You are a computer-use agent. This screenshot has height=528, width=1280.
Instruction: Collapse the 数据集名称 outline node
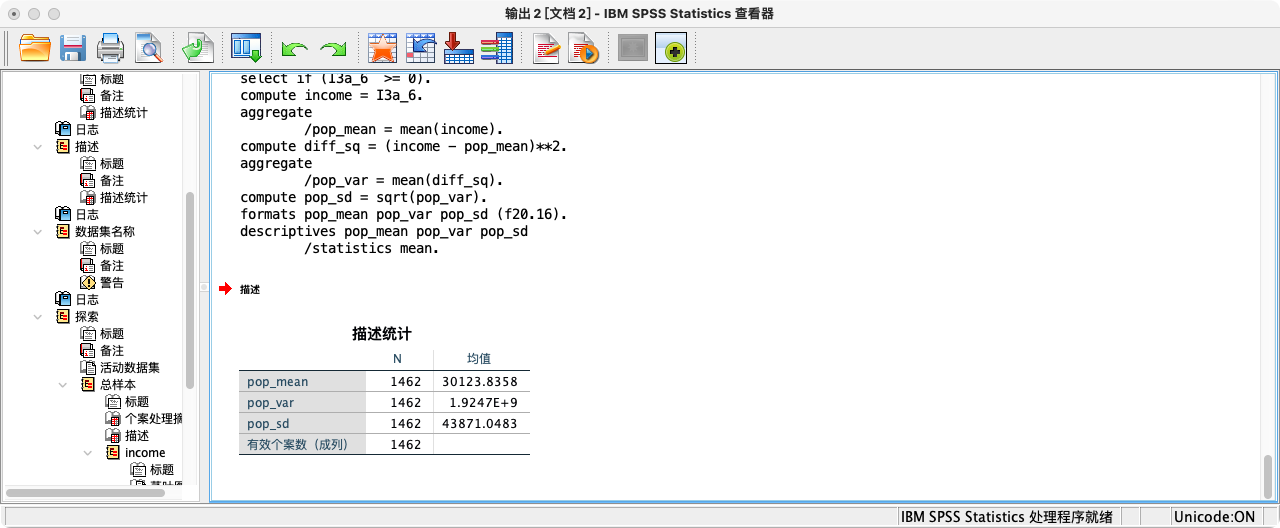pyautogui.click(x=38, y=232)
